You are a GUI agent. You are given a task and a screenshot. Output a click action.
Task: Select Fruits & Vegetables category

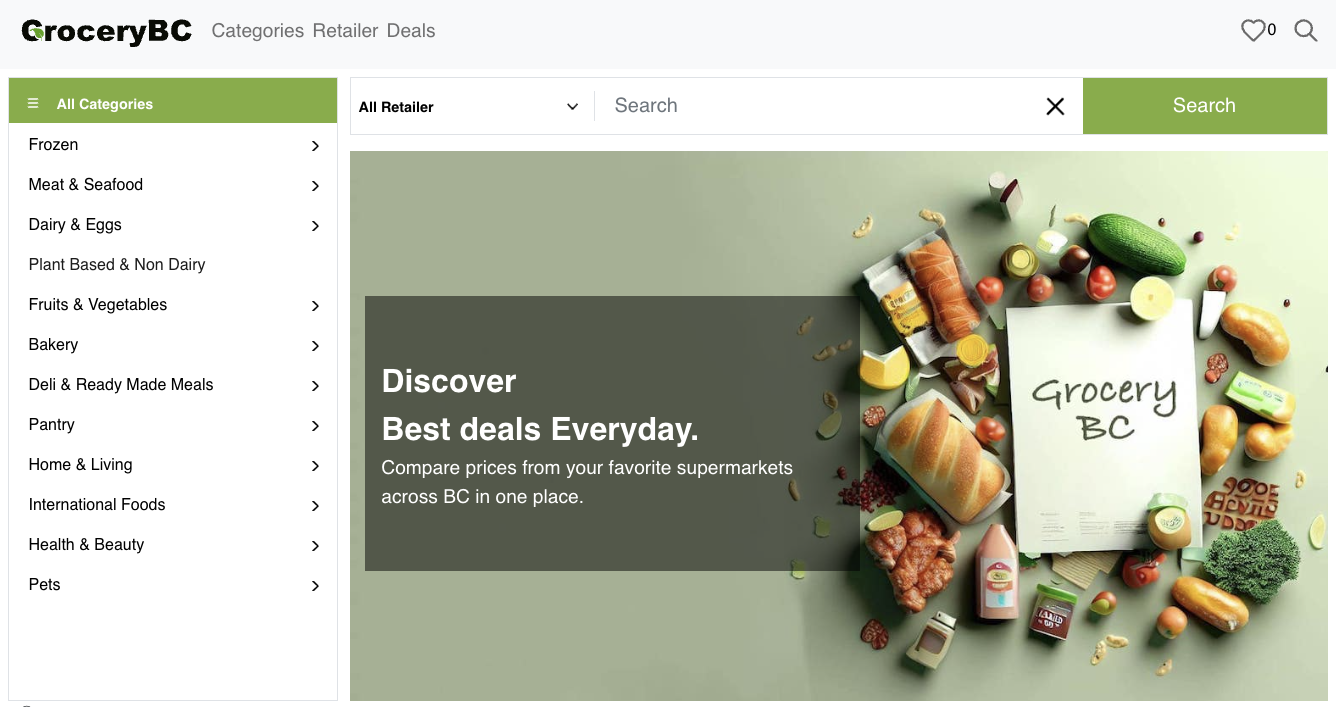(x=98, y=305)
